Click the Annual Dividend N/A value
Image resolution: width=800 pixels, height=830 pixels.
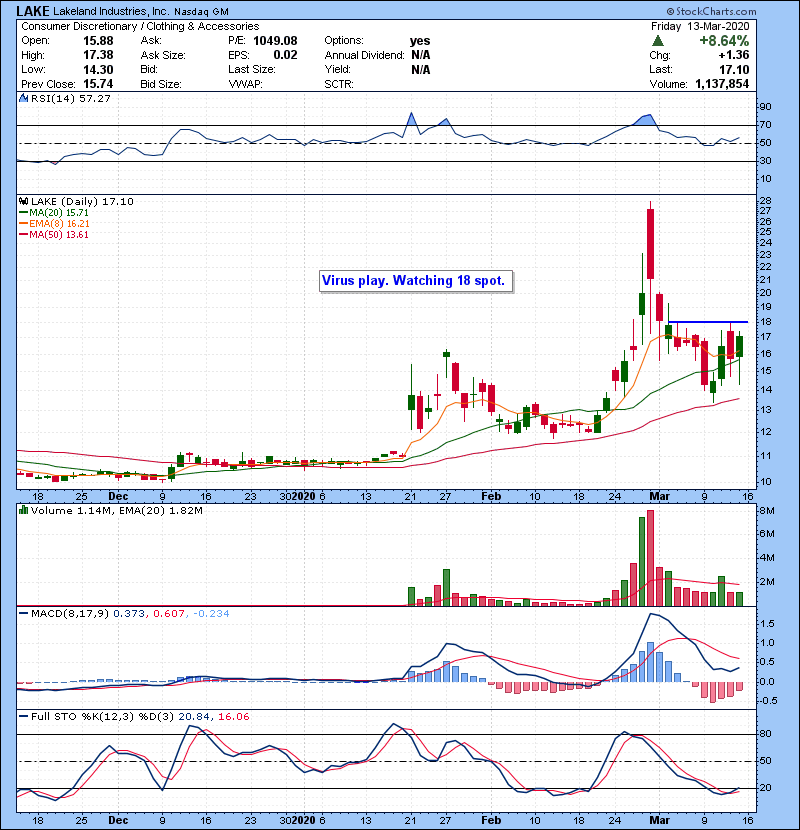coord(420,55)
